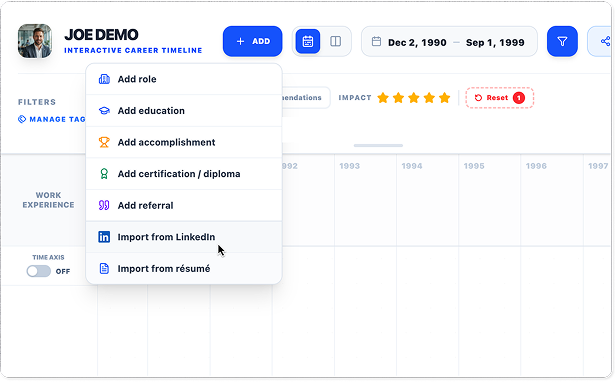The width and height of the screenshot is (615, 382).
Task: Click the calendar icon in date range
Action: (x=376, y=41)
